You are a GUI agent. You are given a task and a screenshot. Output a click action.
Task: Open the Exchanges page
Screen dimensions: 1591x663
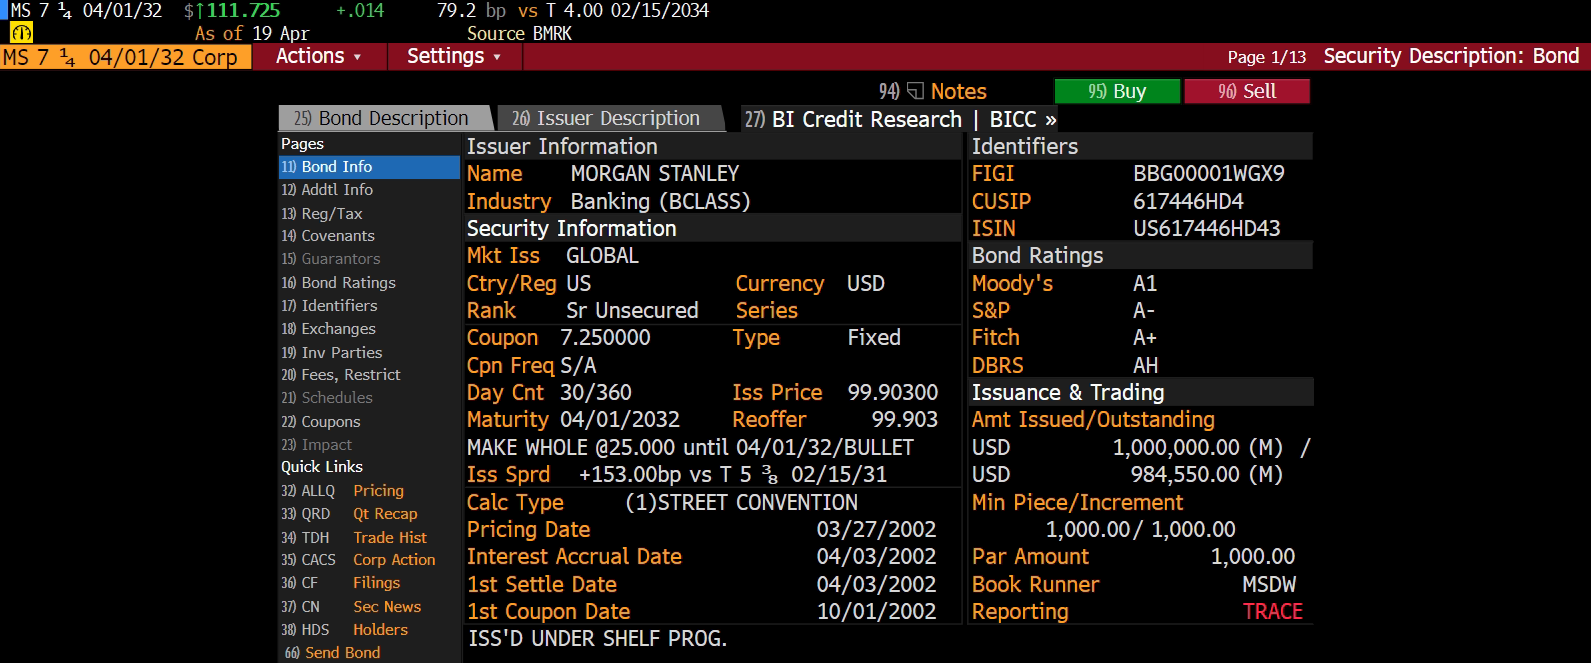pos(369,329)
